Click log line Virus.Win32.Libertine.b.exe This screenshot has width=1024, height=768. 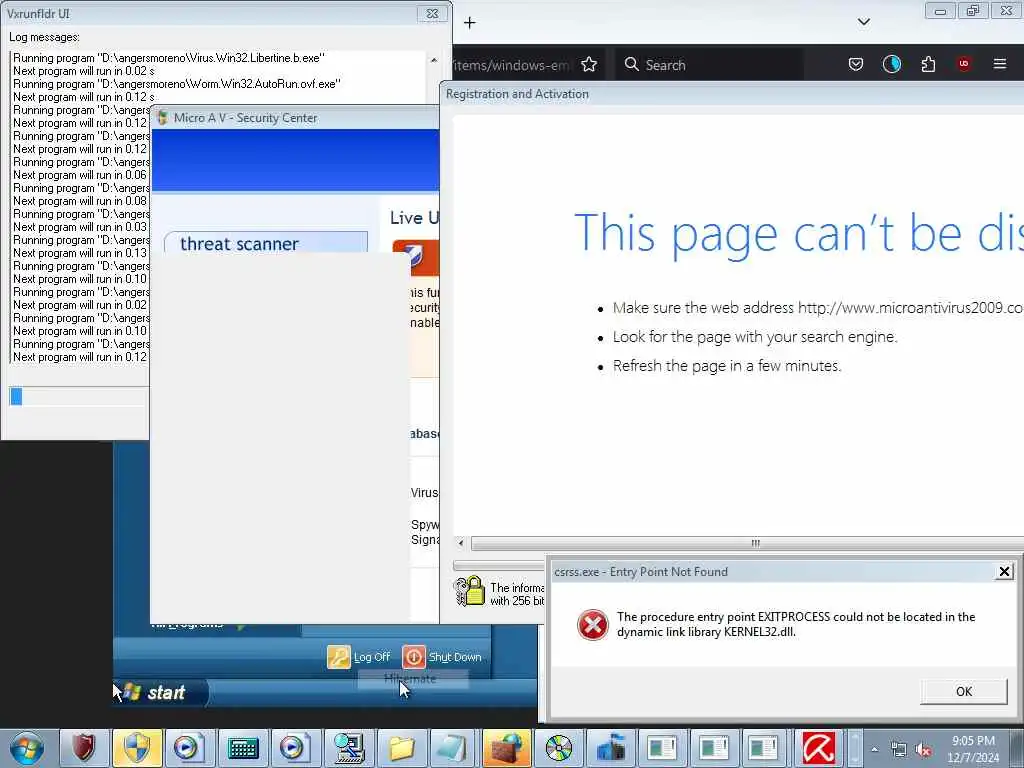[x=168, y=58]
